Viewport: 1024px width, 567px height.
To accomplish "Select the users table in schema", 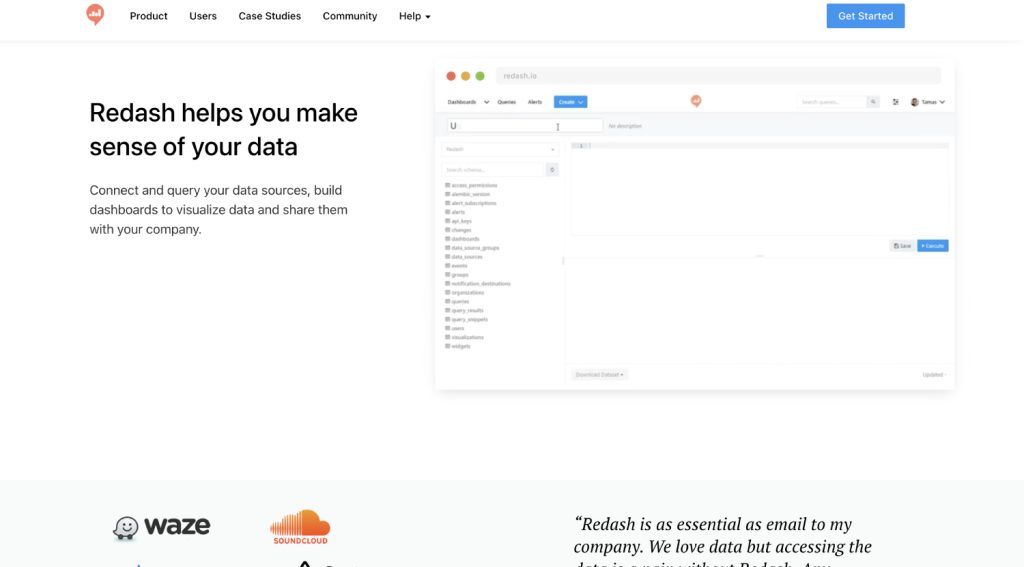I will pos(455,329).
